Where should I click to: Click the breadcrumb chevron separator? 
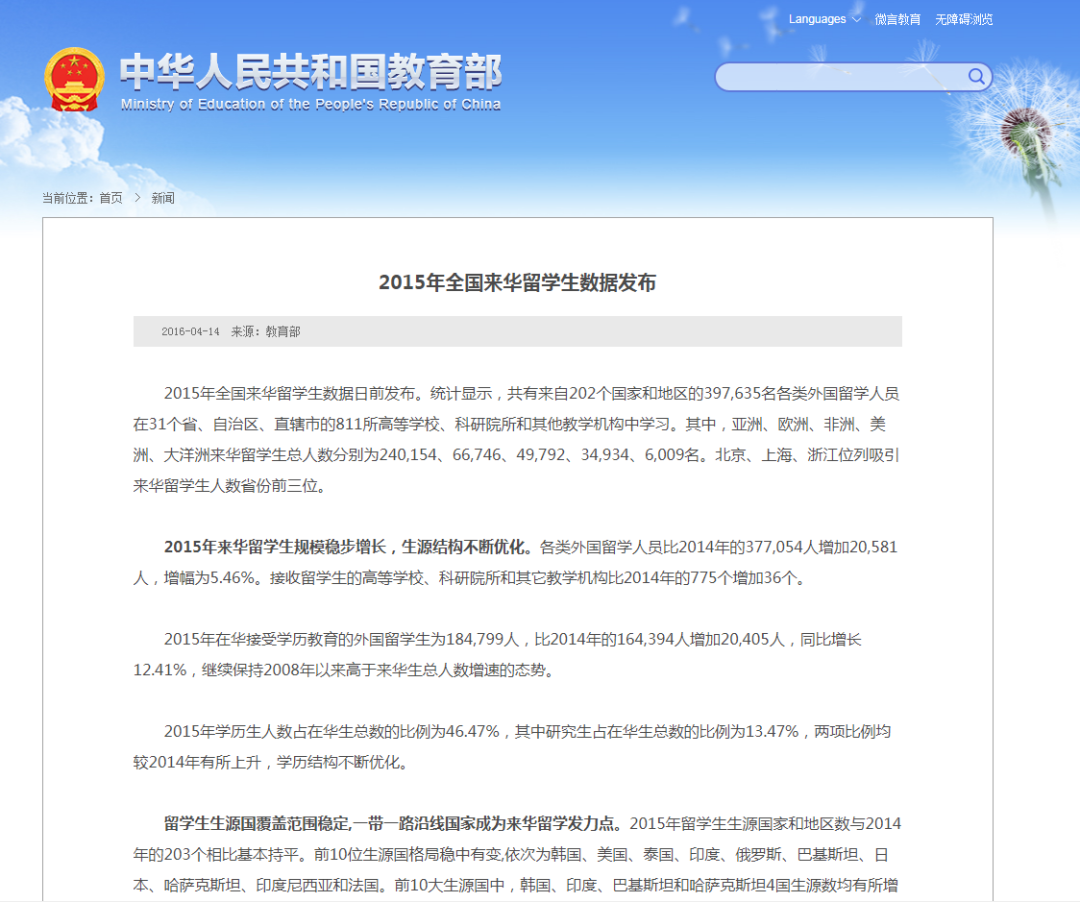click(x=137, y=198)
